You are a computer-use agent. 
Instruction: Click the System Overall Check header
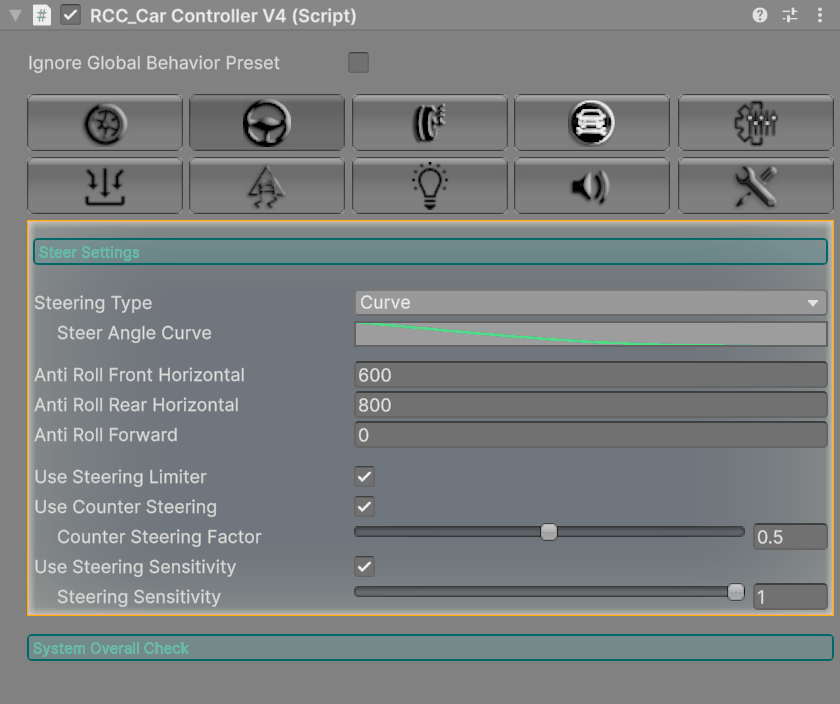click(x=430, y=648)
